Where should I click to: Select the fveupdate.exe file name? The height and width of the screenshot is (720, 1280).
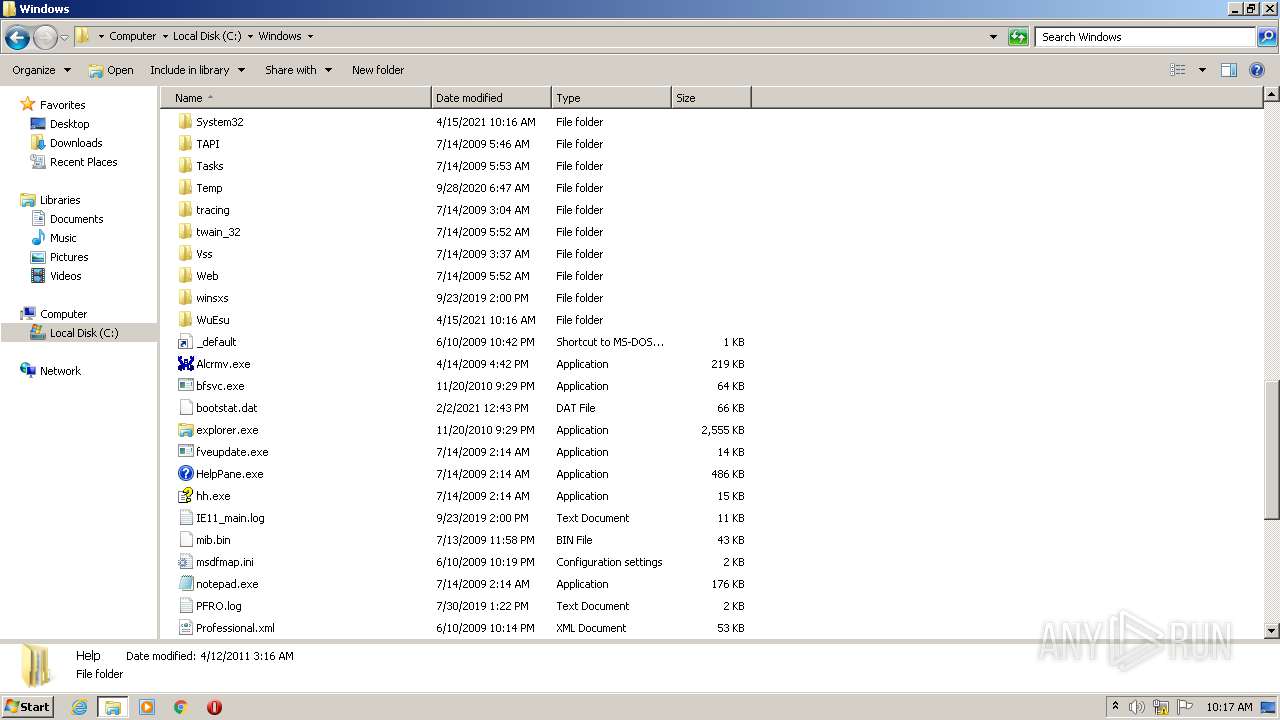point(232,452)
